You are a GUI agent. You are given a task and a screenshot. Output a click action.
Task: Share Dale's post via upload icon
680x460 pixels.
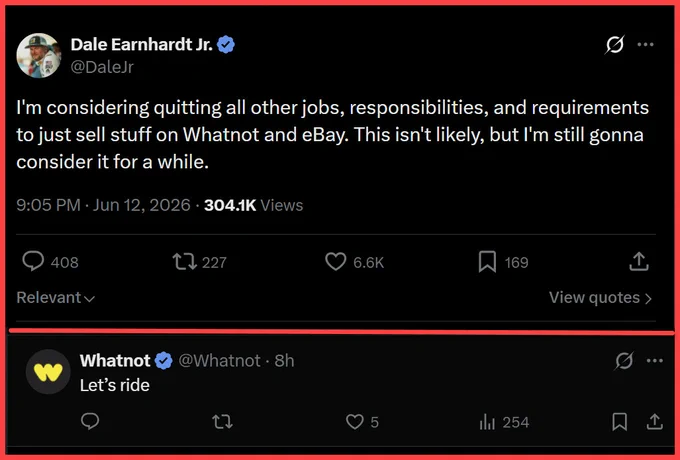pos(638,262)
